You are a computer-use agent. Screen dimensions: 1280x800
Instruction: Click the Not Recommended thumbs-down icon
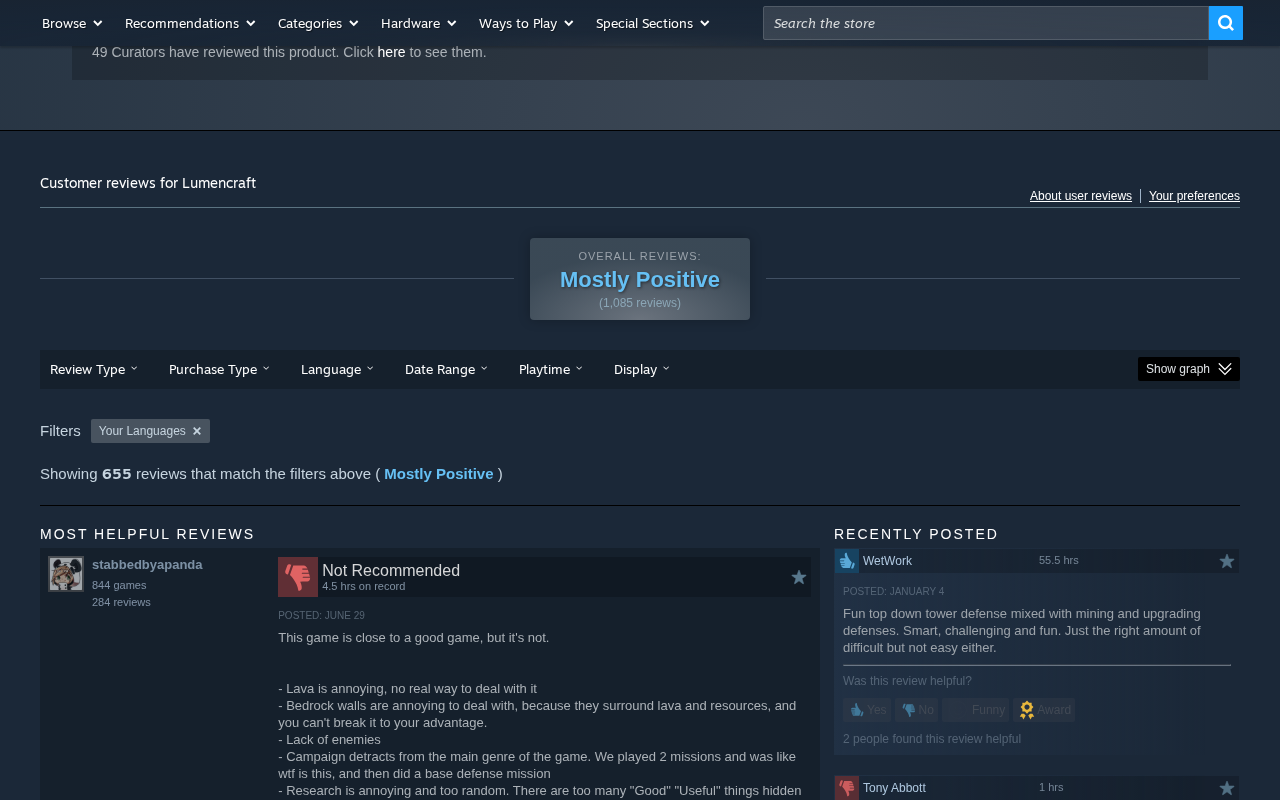298,577
